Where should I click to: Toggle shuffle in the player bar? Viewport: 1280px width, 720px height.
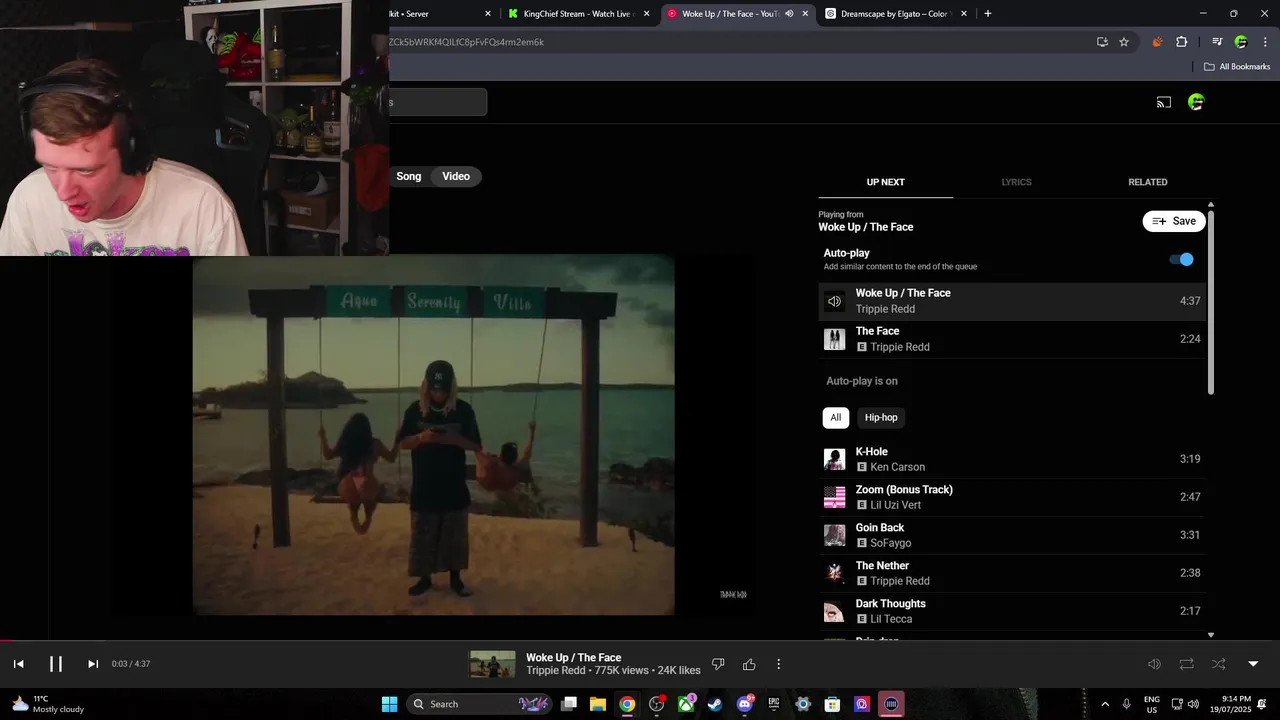[x=1218, y=664]
